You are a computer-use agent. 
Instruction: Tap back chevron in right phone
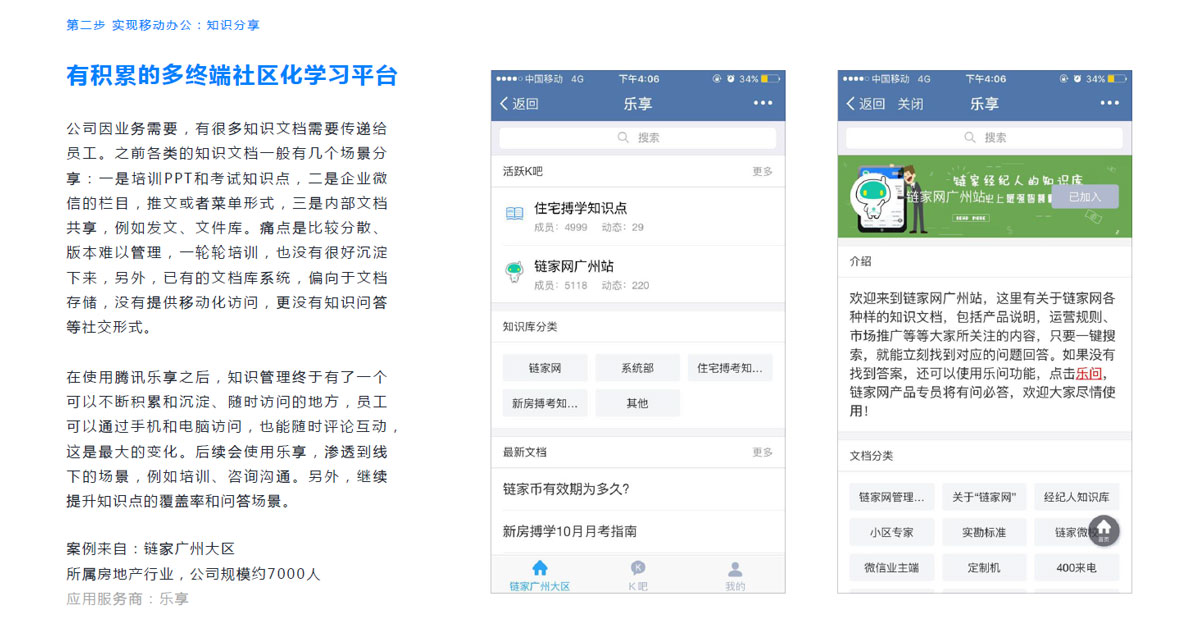pyautogui.click(x=851, y=104)
